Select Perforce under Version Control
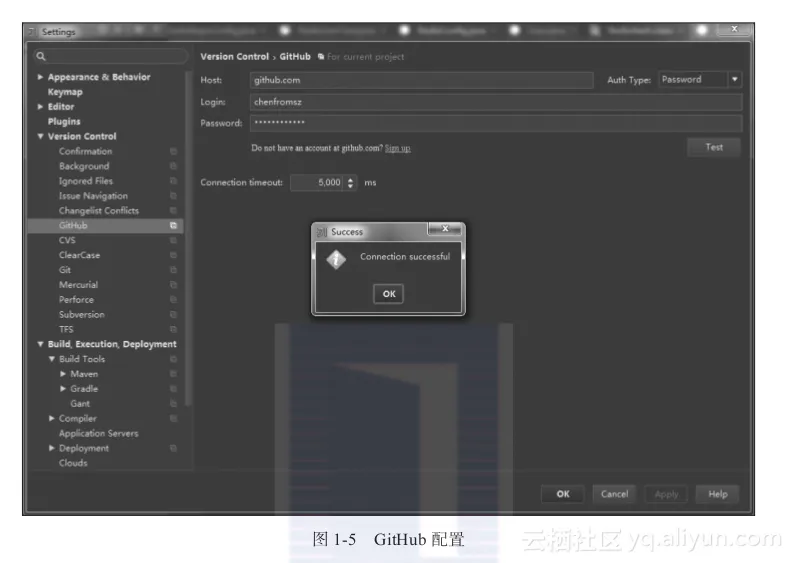Image resolution: width=793 pixels, height=563 pixels. pos(76,299)
